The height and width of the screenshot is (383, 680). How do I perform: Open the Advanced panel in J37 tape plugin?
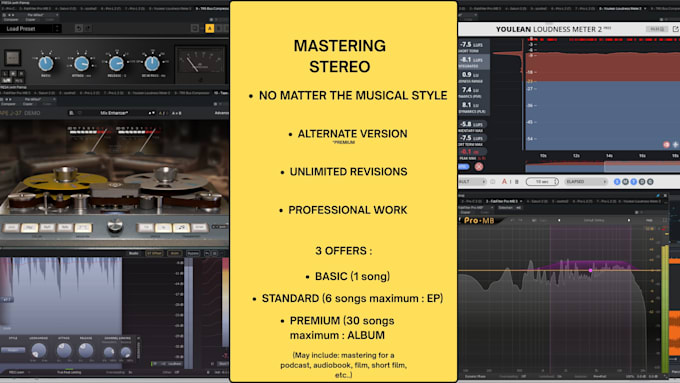point(221,113)
